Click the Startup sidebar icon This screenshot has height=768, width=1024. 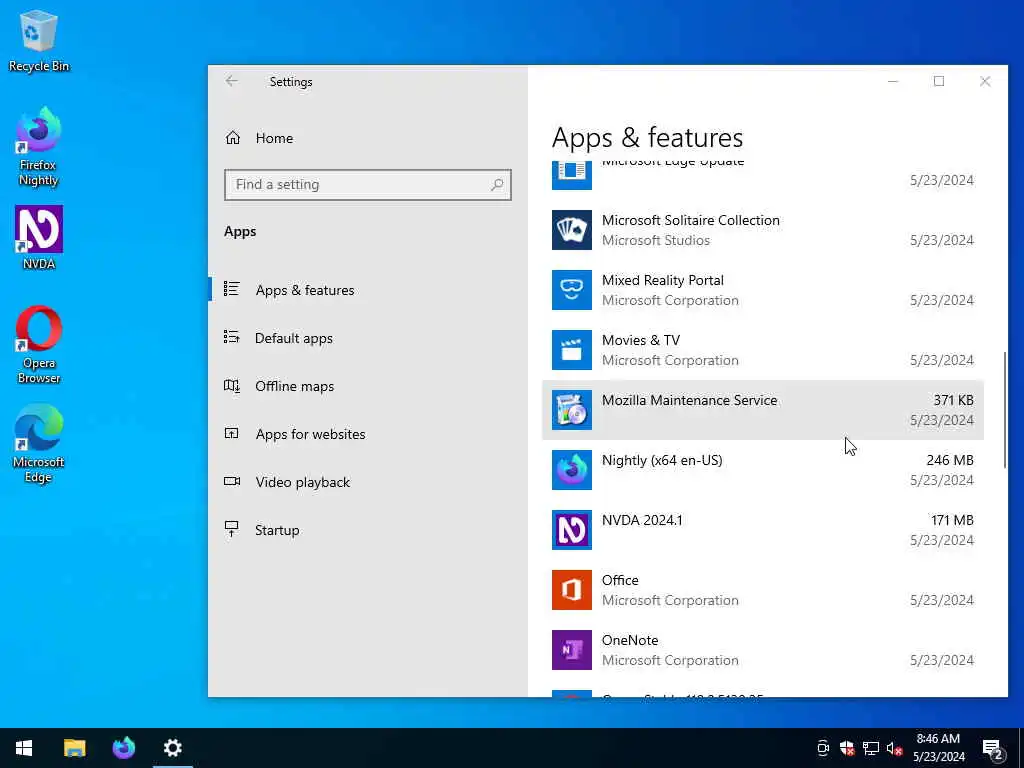pos(231,529)
